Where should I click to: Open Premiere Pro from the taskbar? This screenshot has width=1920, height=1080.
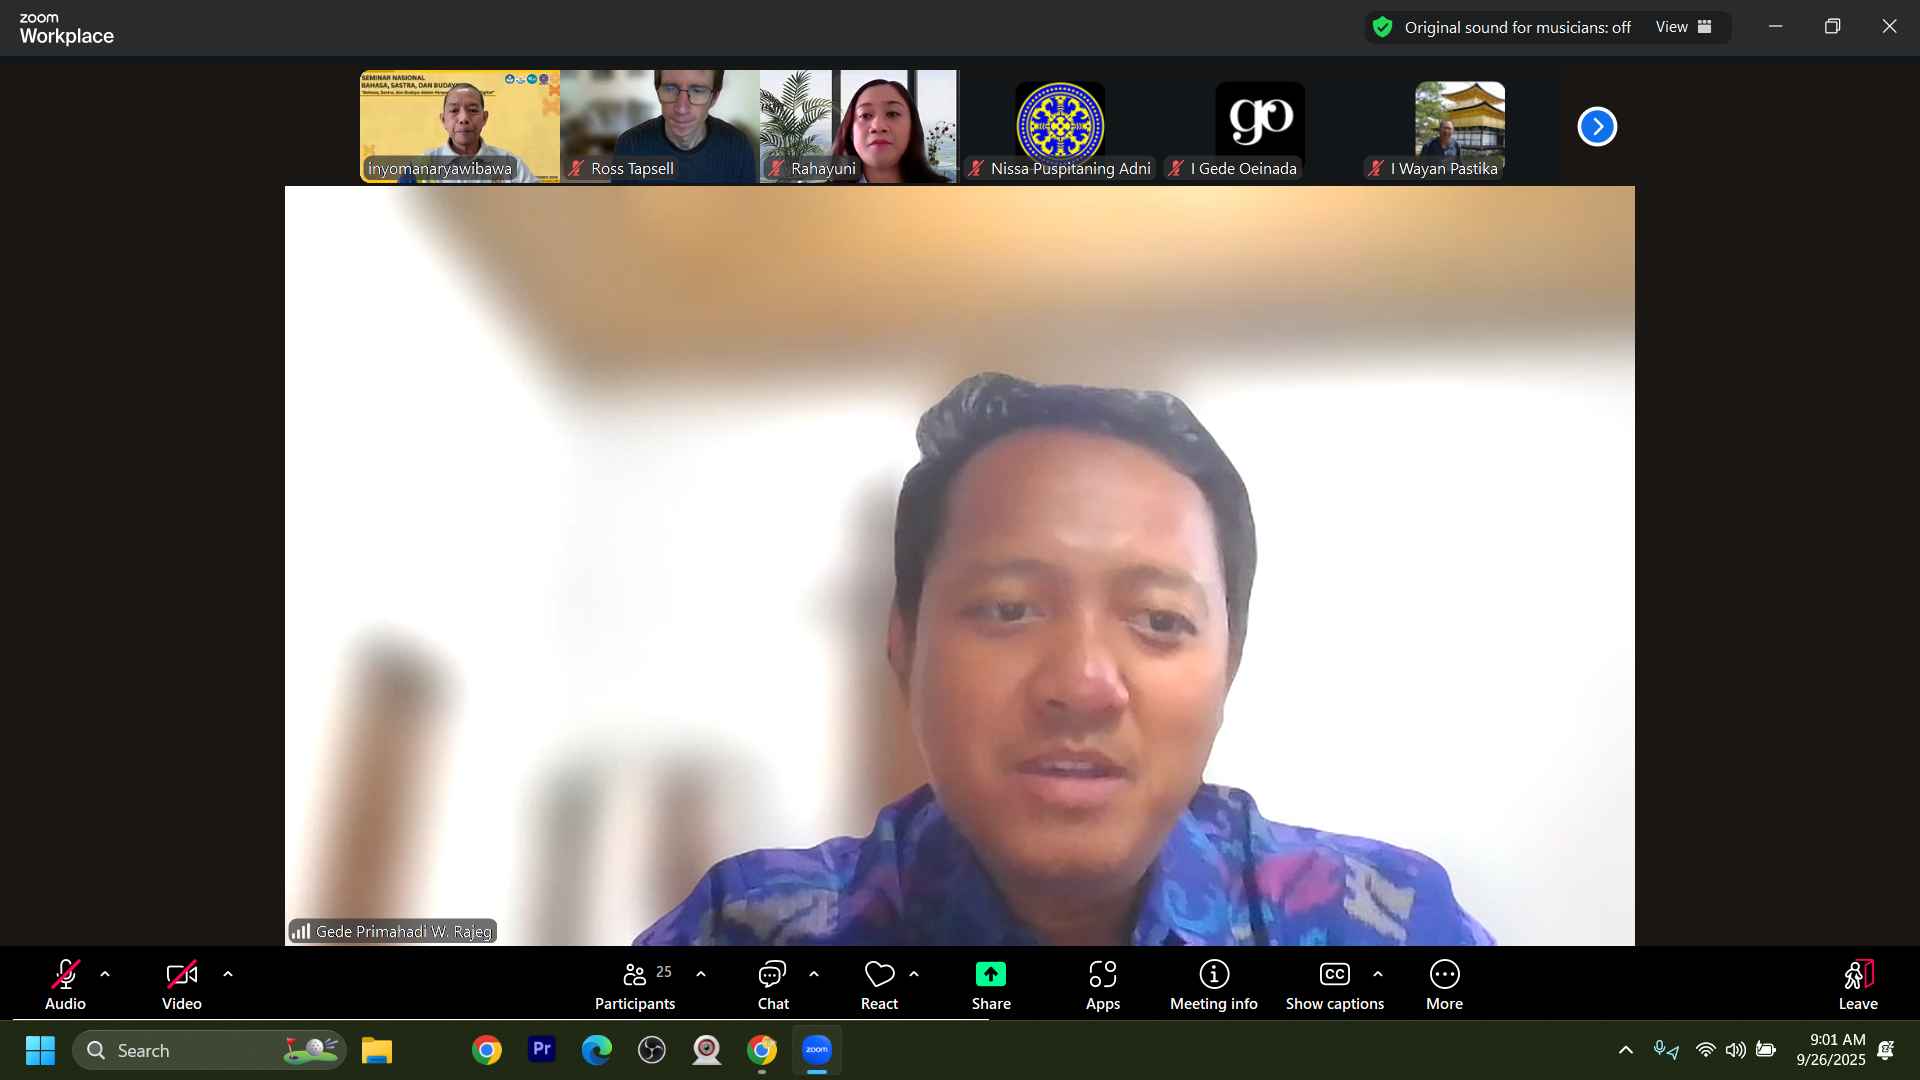541,1050
